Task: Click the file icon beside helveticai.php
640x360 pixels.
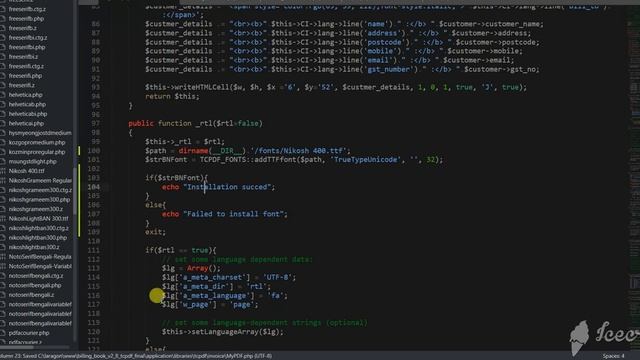Action: 3,123
